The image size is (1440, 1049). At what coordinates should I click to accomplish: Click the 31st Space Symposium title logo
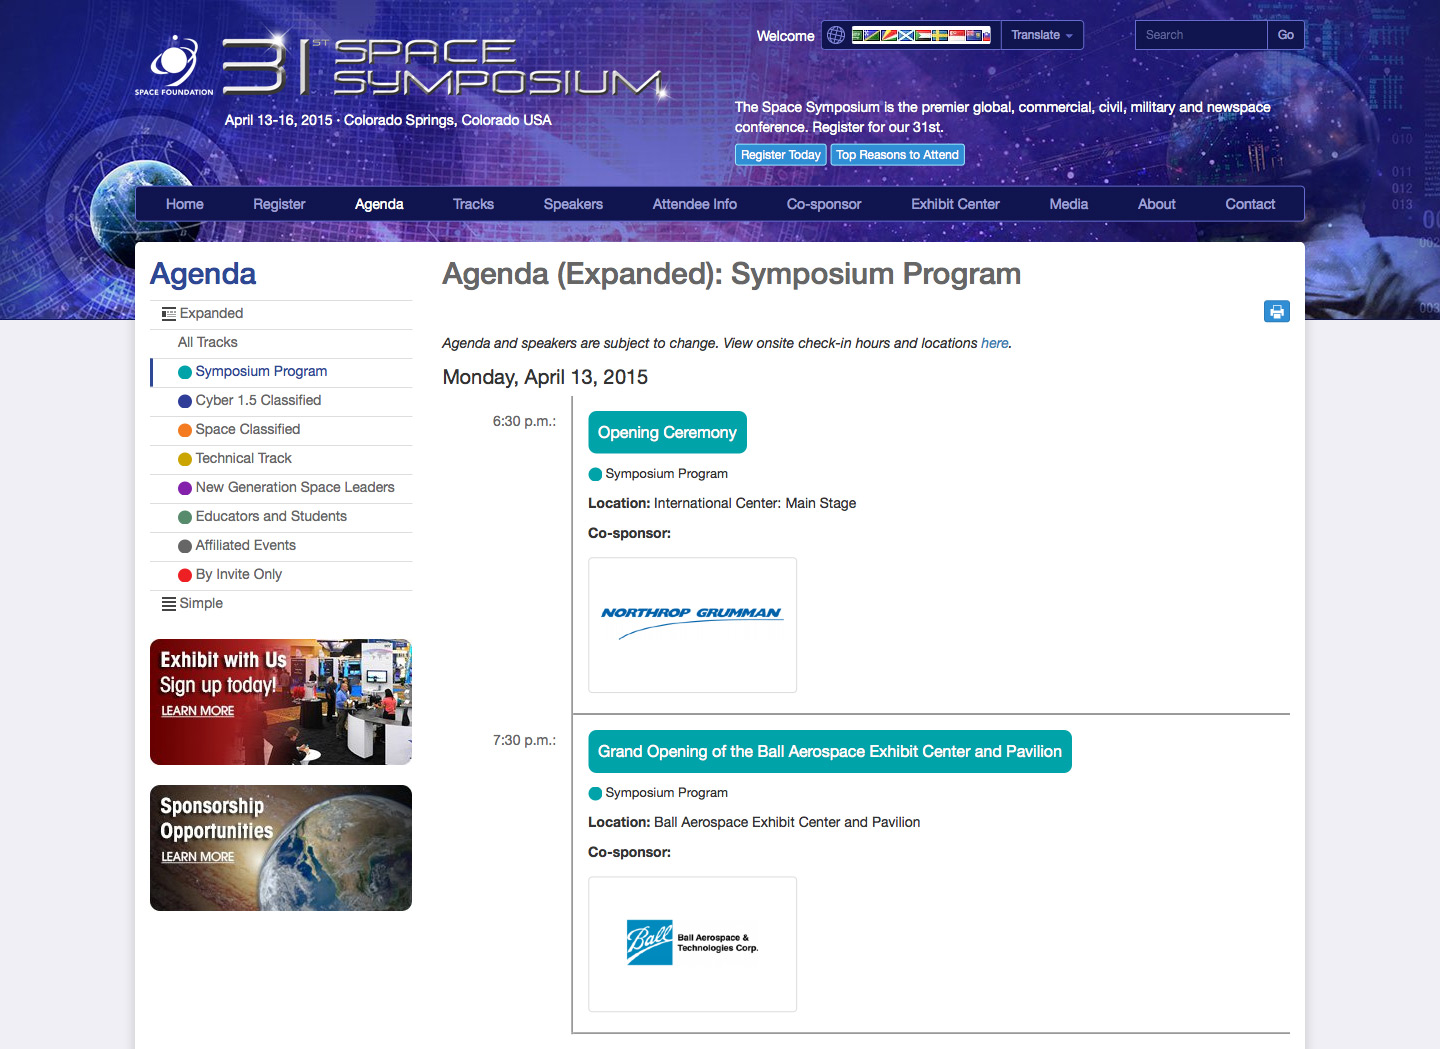pyautogui.click(x=444, y=66)
